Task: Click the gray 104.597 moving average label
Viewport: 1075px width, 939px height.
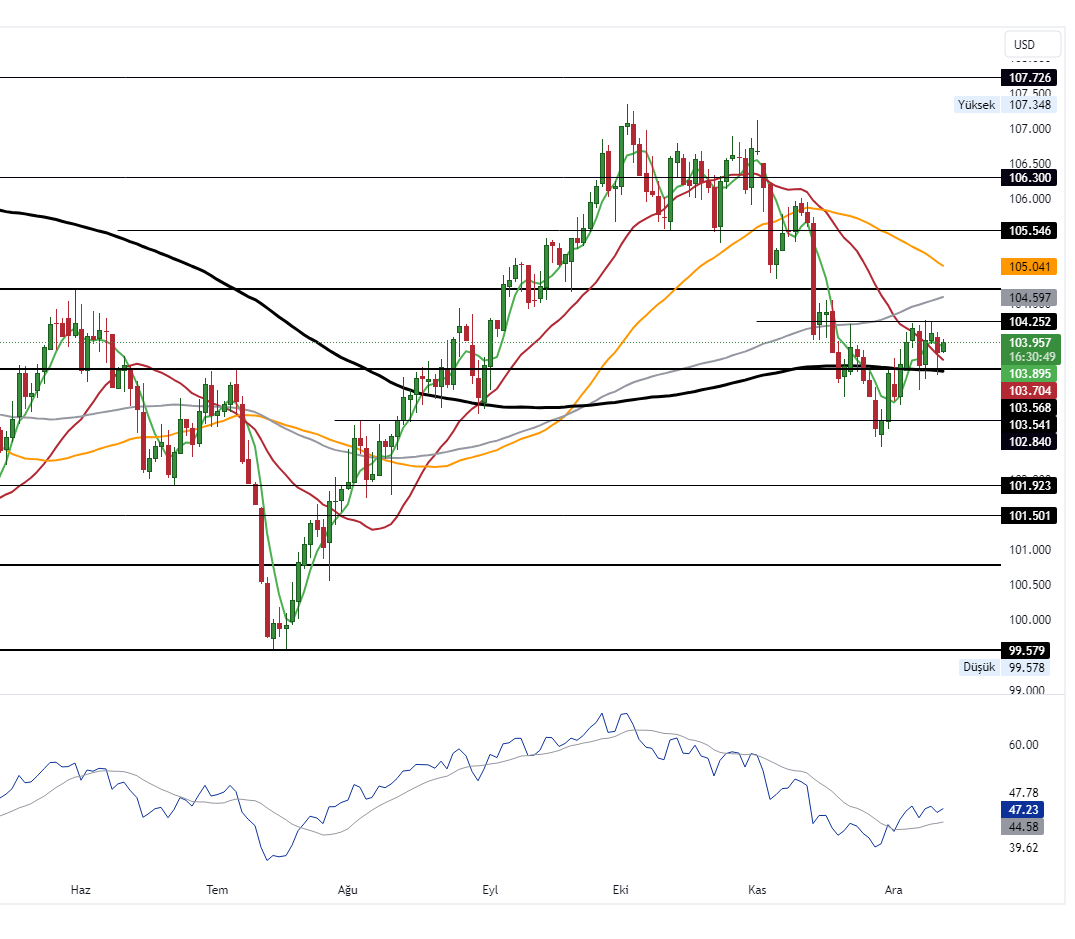Action: (1029, 298)
